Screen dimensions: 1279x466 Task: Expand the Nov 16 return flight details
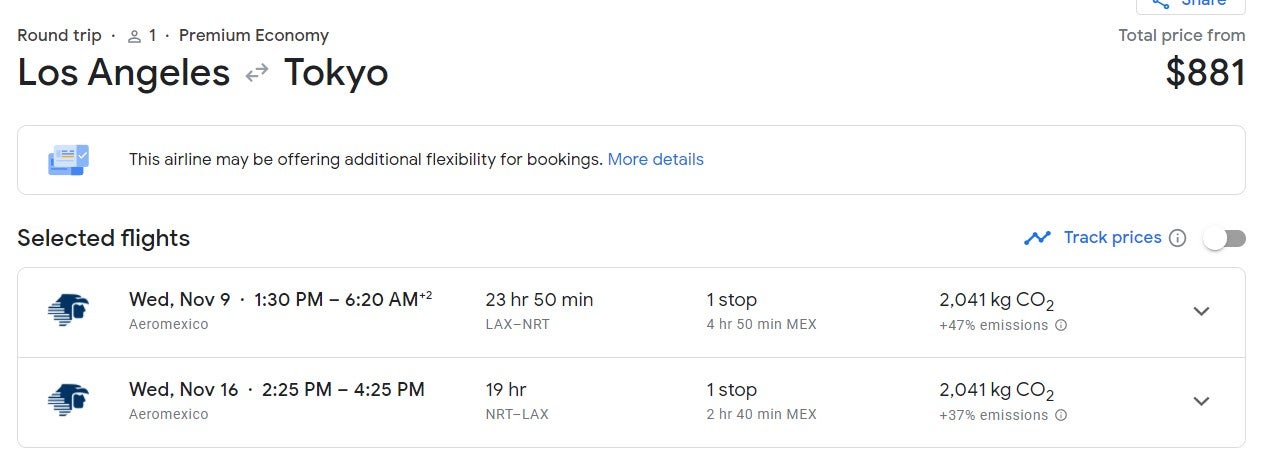pos(1202,401)
